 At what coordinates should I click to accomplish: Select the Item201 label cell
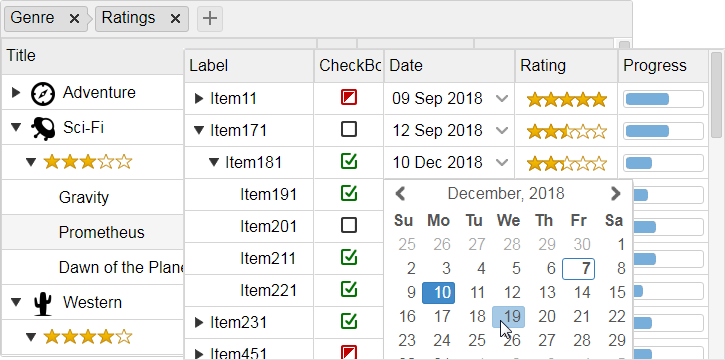pos(250,226)
